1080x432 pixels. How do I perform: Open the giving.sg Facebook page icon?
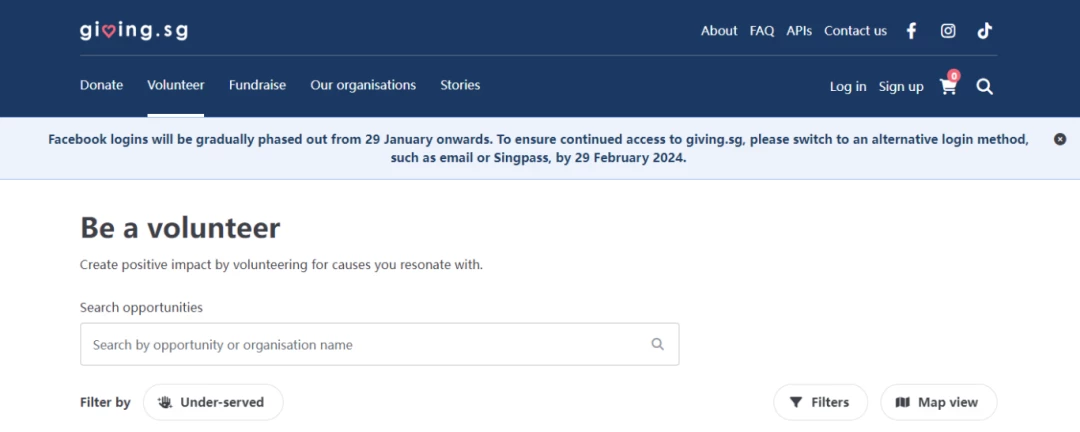(x=911, y=31)
